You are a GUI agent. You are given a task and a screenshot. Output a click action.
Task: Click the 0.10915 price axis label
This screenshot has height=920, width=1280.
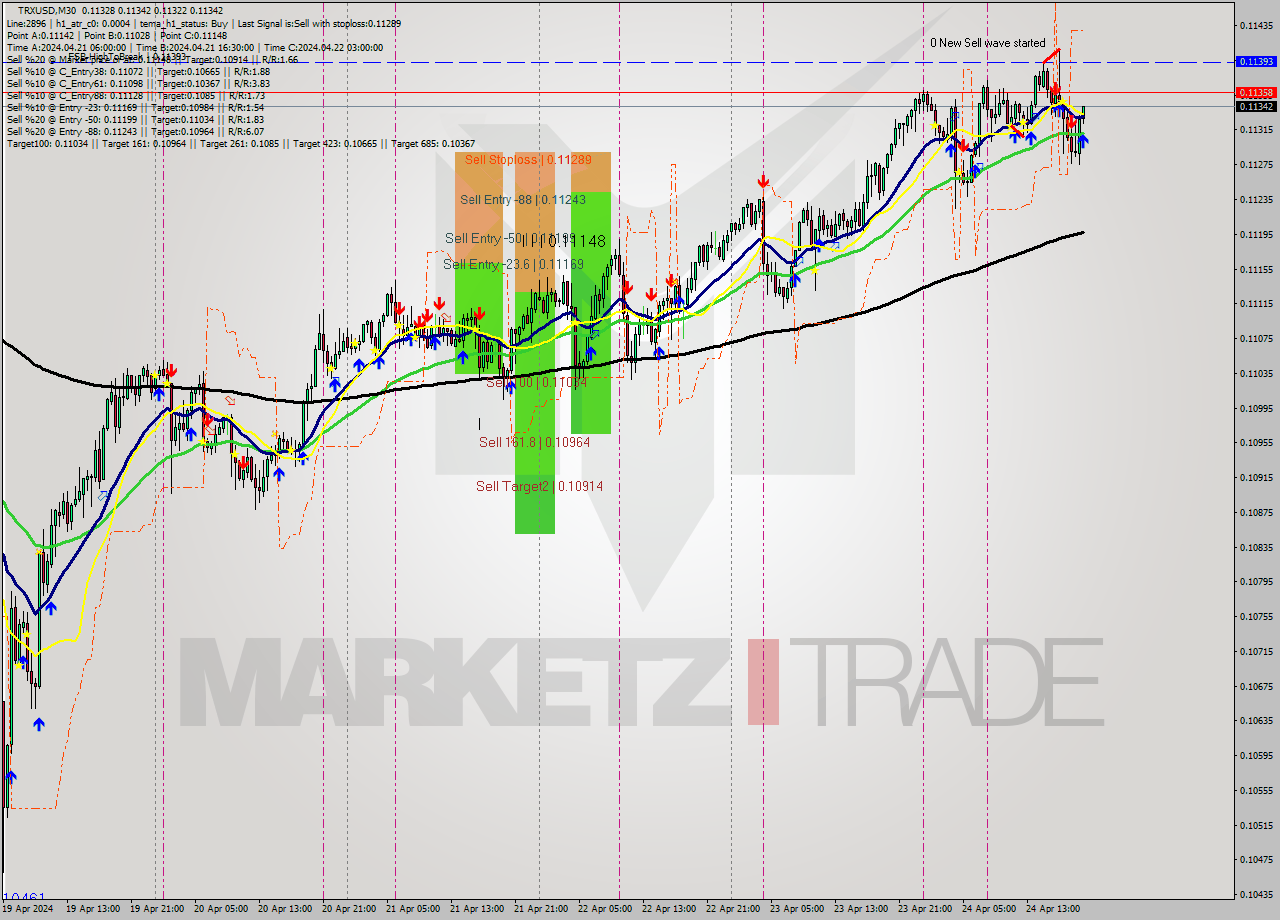[x=1256, y=477]
